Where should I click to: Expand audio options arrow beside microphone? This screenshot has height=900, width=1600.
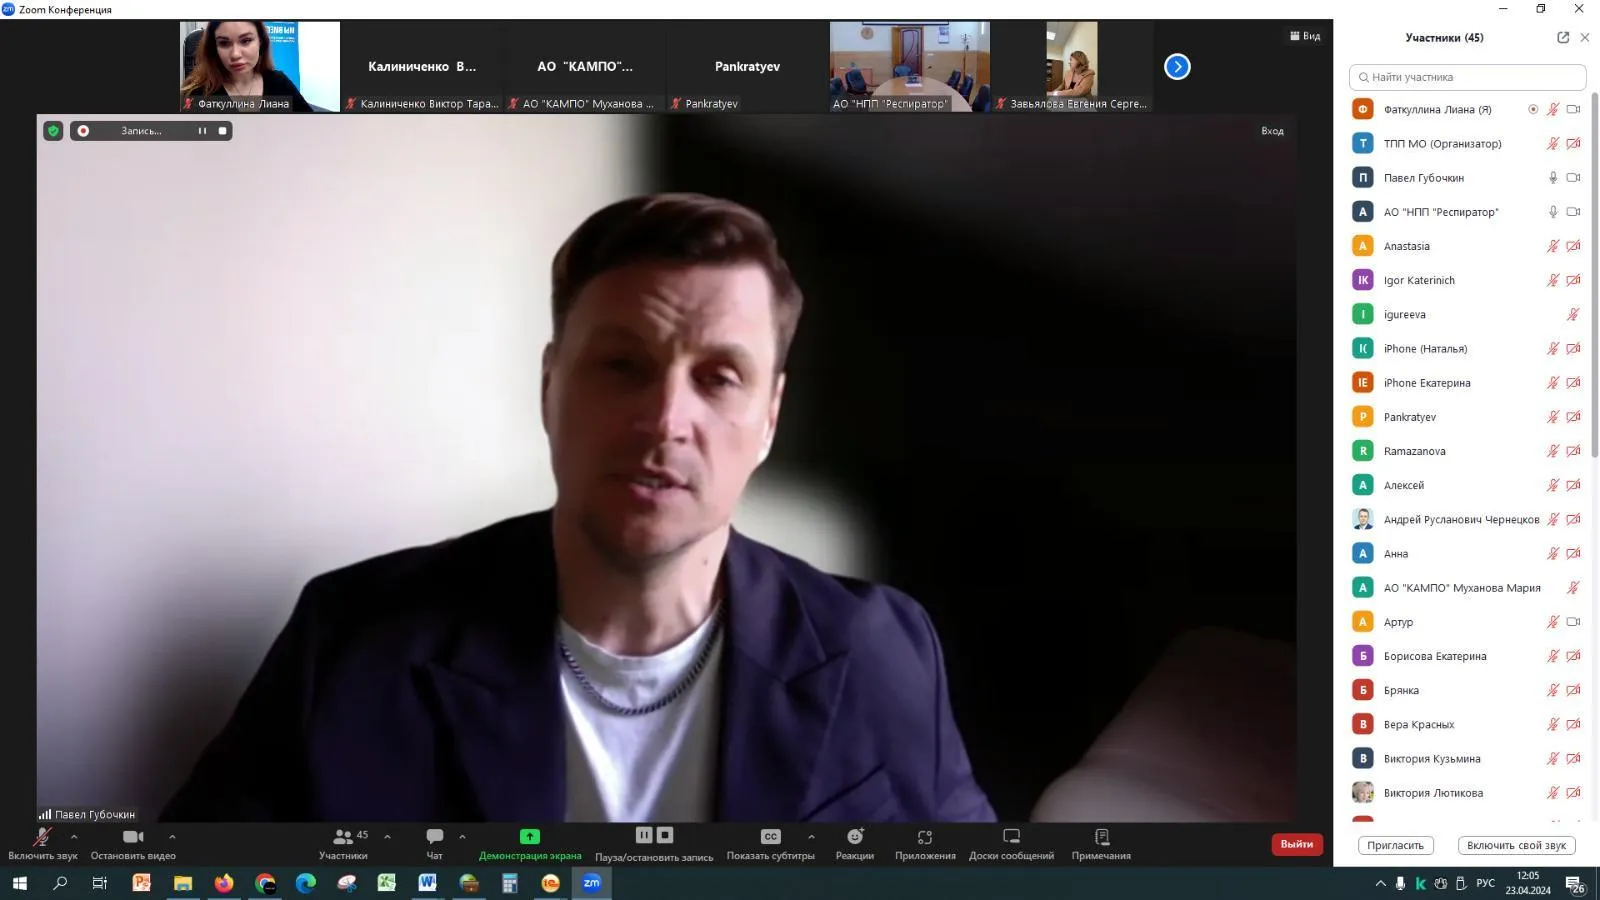coord(74,837)
